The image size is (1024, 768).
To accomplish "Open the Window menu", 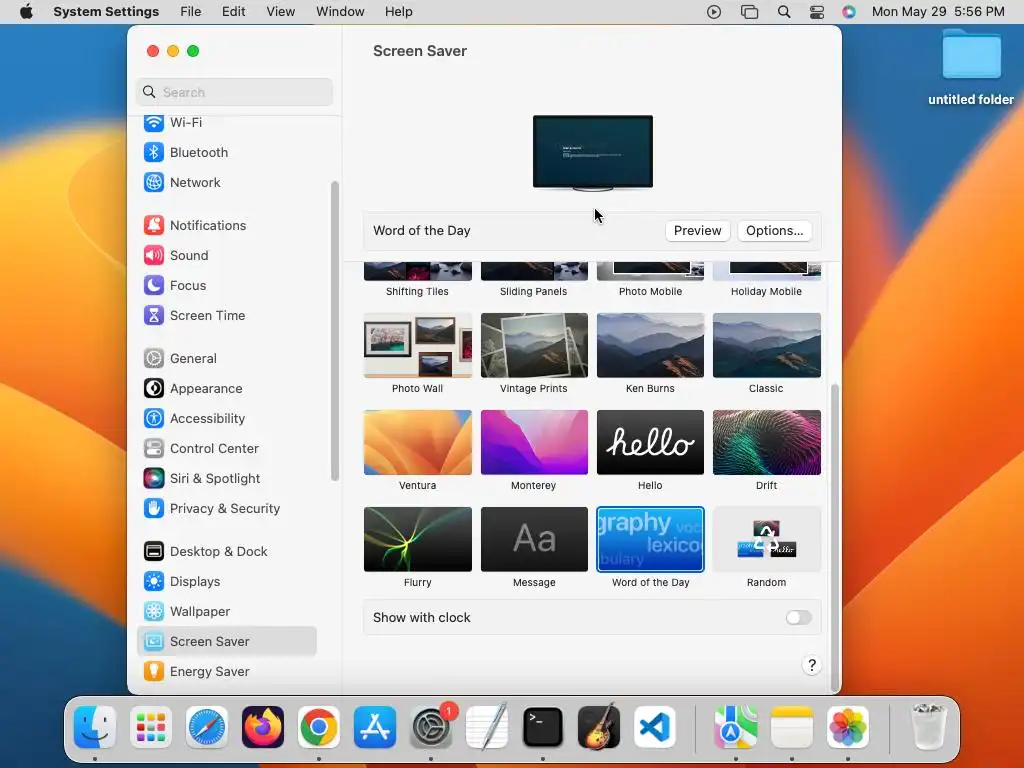I will 340,12.
